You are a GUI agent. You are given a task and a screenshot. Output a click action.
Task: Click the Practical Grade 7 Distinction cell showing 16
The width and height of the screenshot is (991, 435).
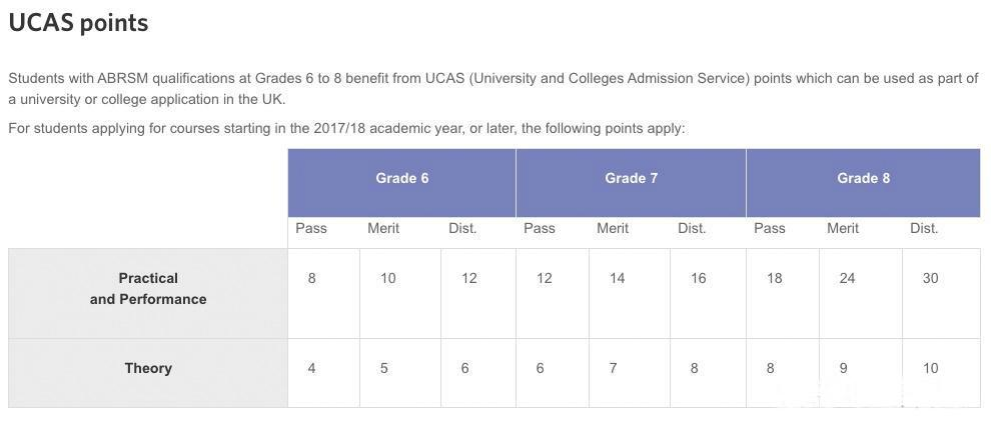click(x=698, y=278)
